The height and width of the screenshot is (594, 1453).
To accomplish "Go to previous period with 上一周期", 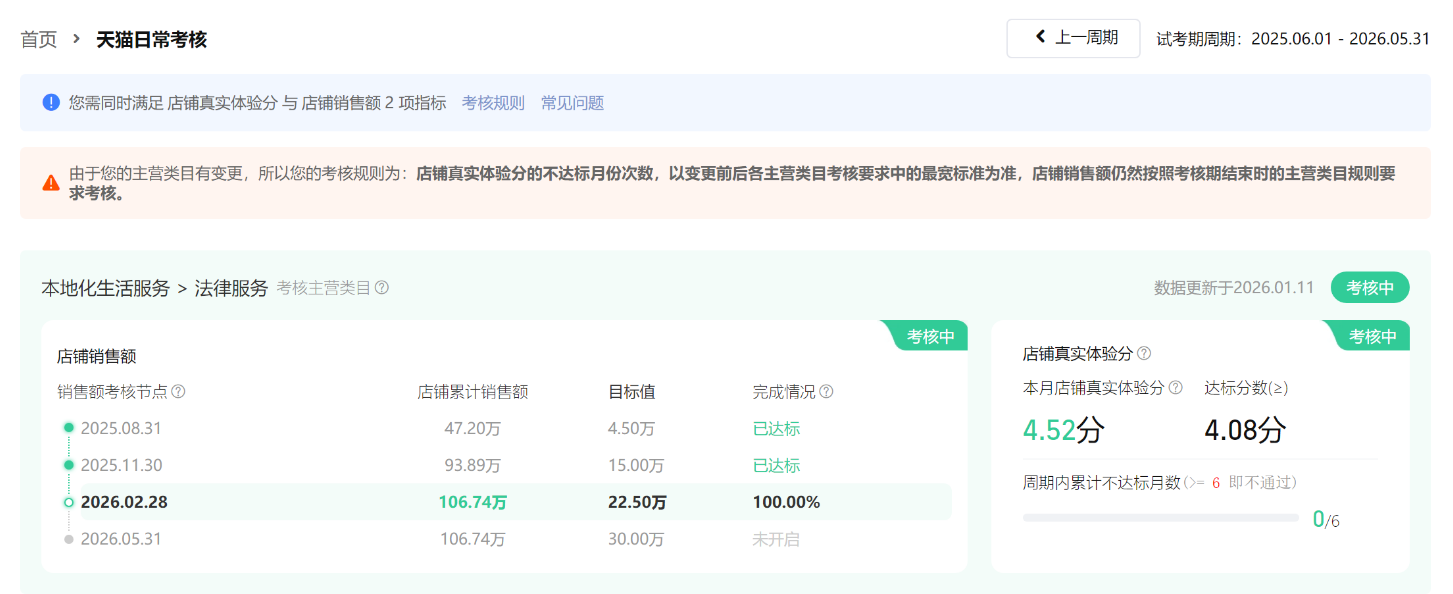I will click(1073, 38).
